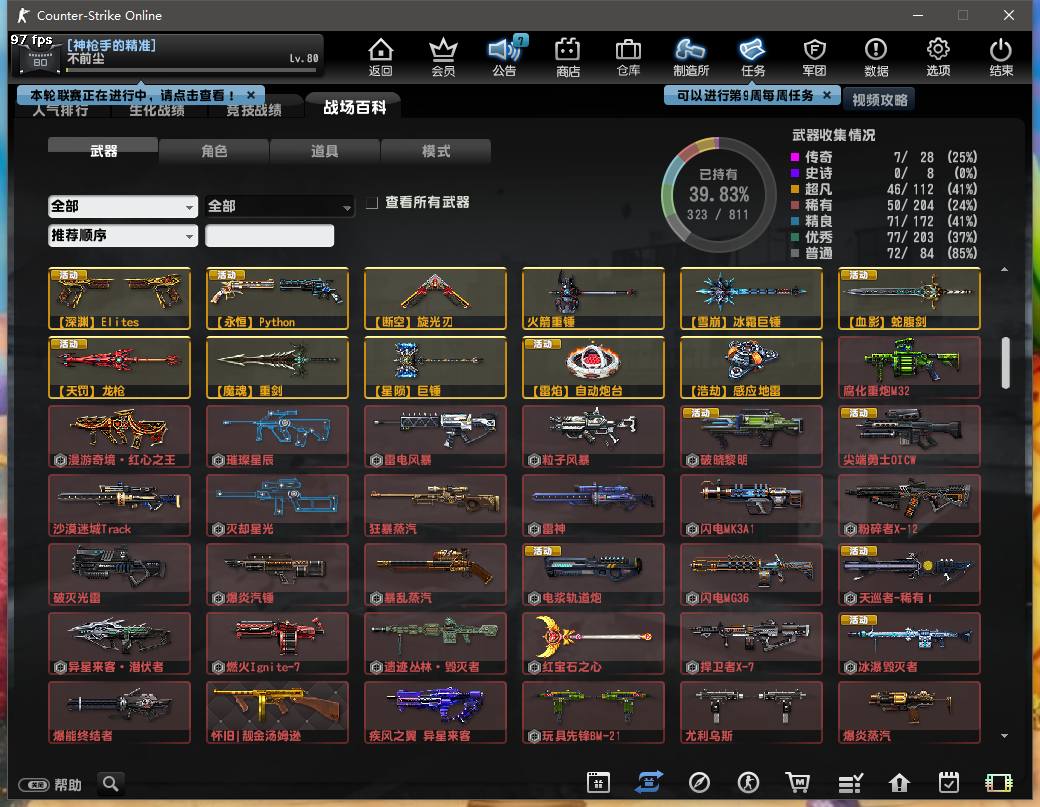This screenshot has height=807, width=1040.
Task: Click the 传奇 magenta rarity swatch
Action: pos(795,157)
